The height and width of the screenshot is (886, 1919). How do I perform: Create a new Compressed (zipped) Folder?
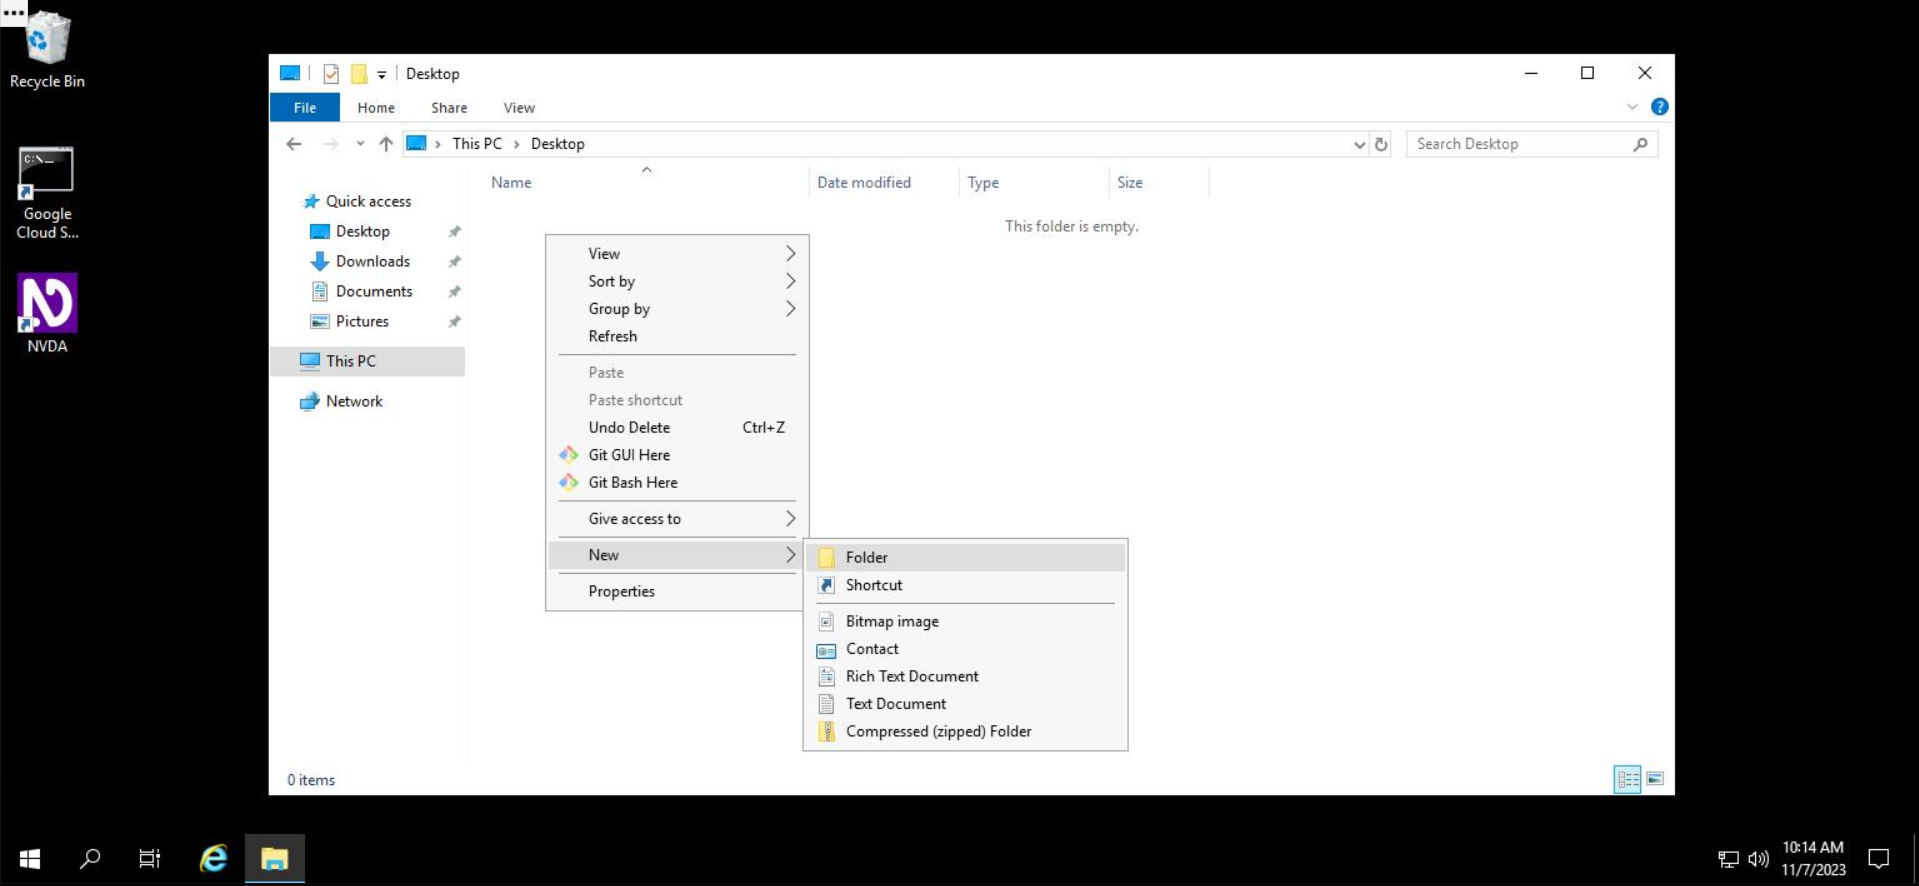pyautogui.click(x=965, y=731)
